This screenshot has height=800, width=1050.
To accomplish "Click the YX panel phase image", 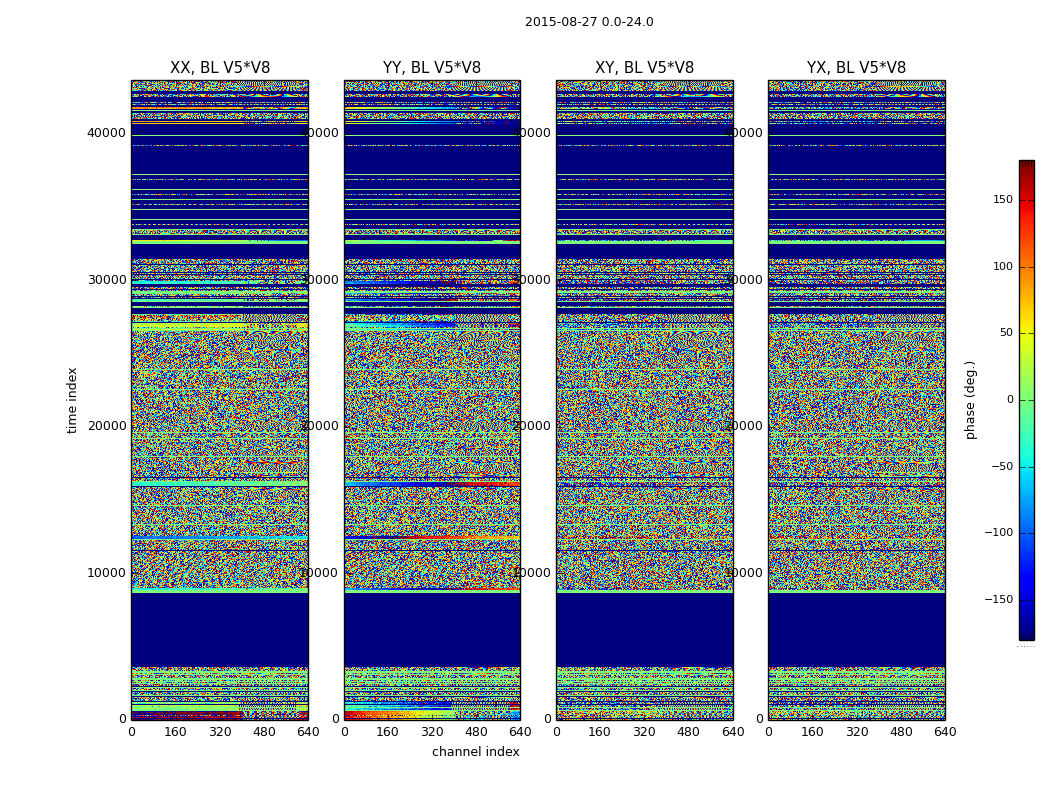I will (x=857, y=400).
